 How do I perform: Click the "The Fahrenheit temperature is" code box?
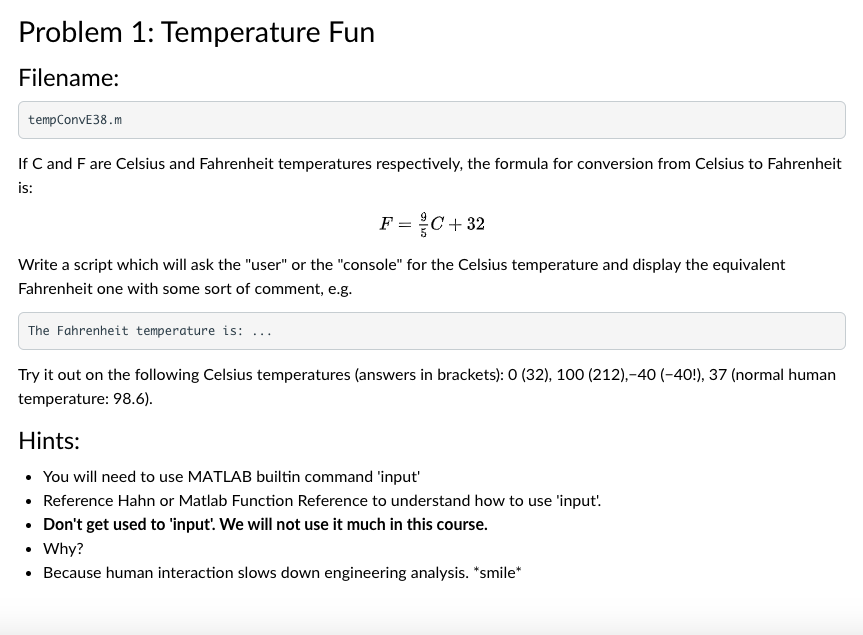pos(431,331)
